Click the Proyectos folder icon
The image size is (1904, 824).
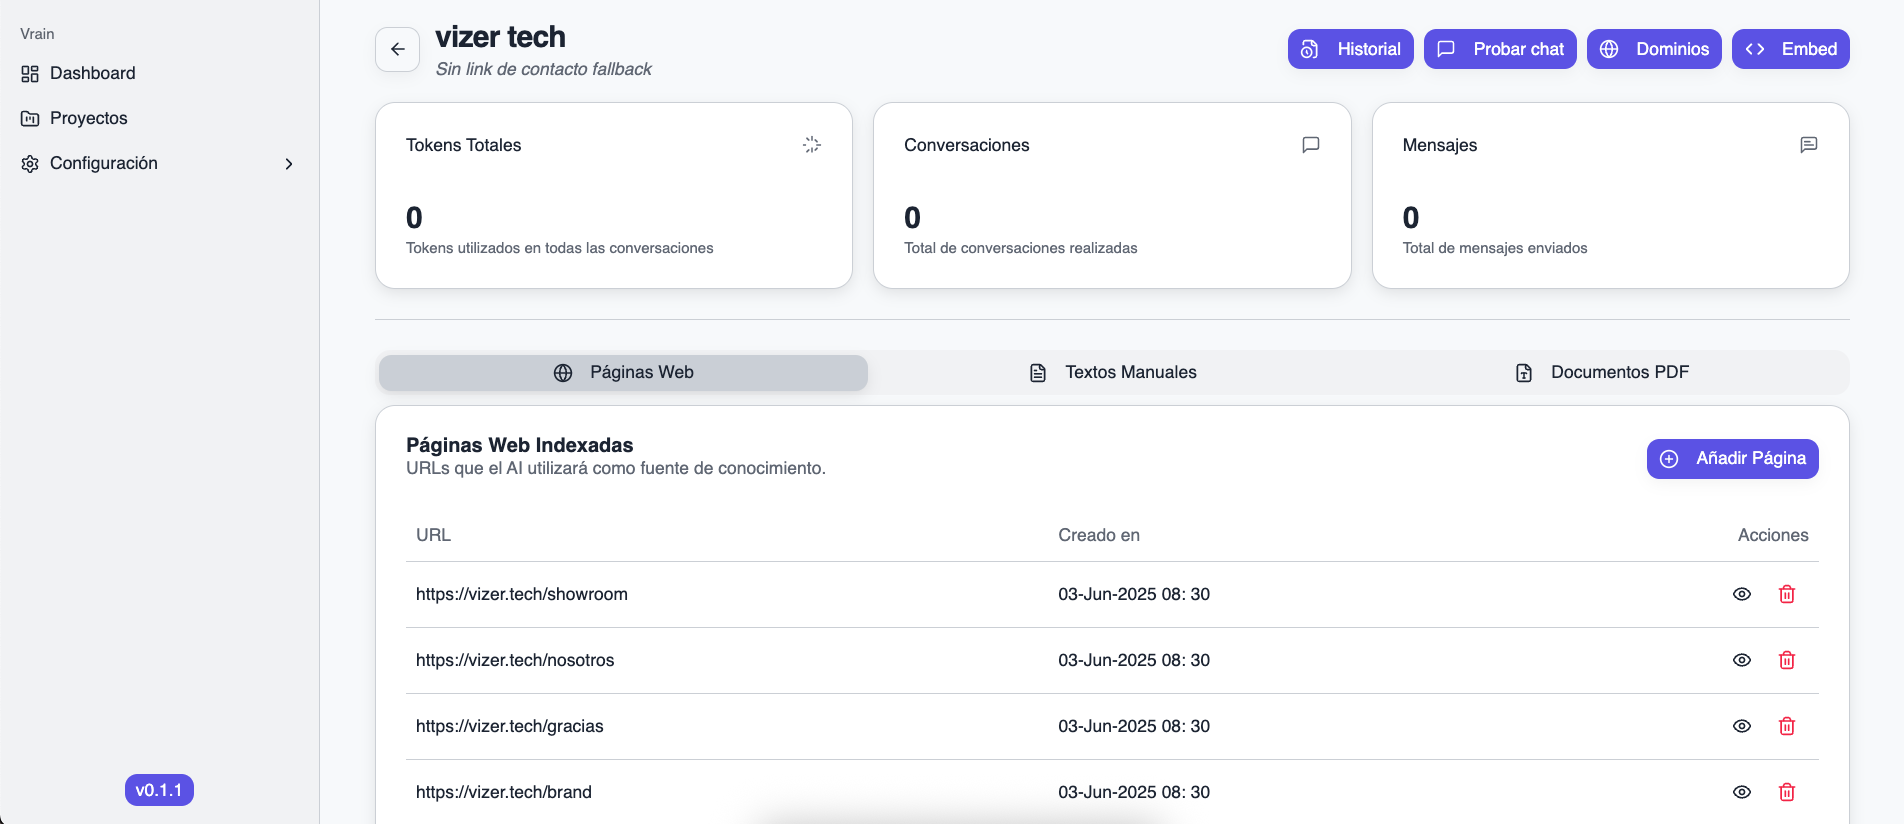pyautogui.click(x=30, y=119)
